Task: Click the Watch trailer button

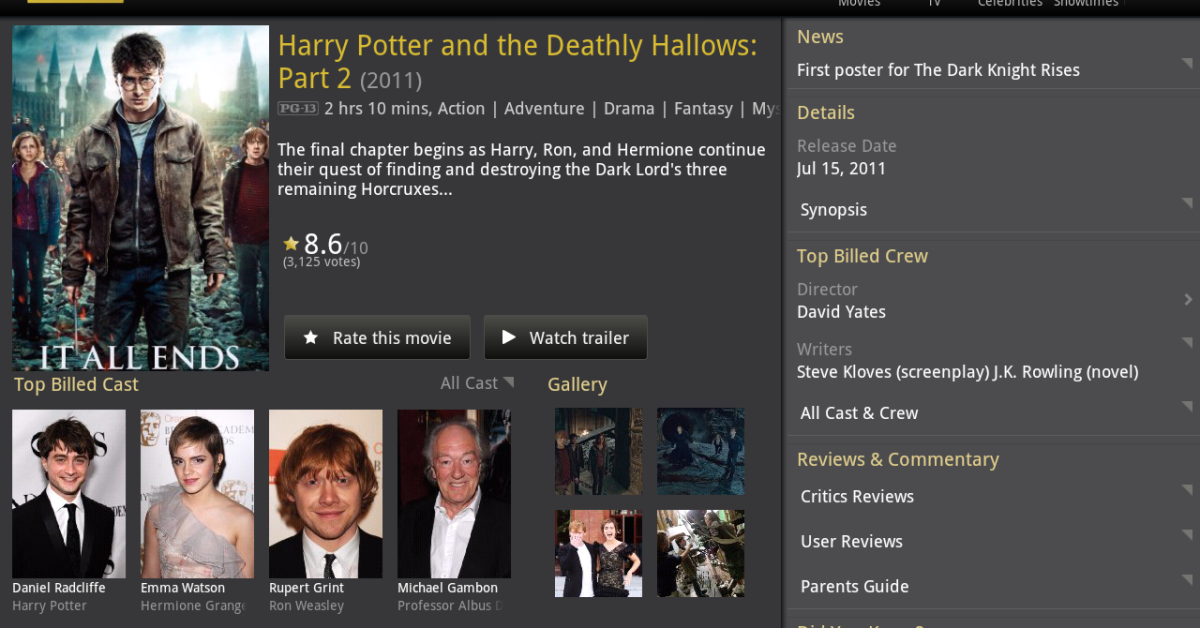Action: (566, 338)
